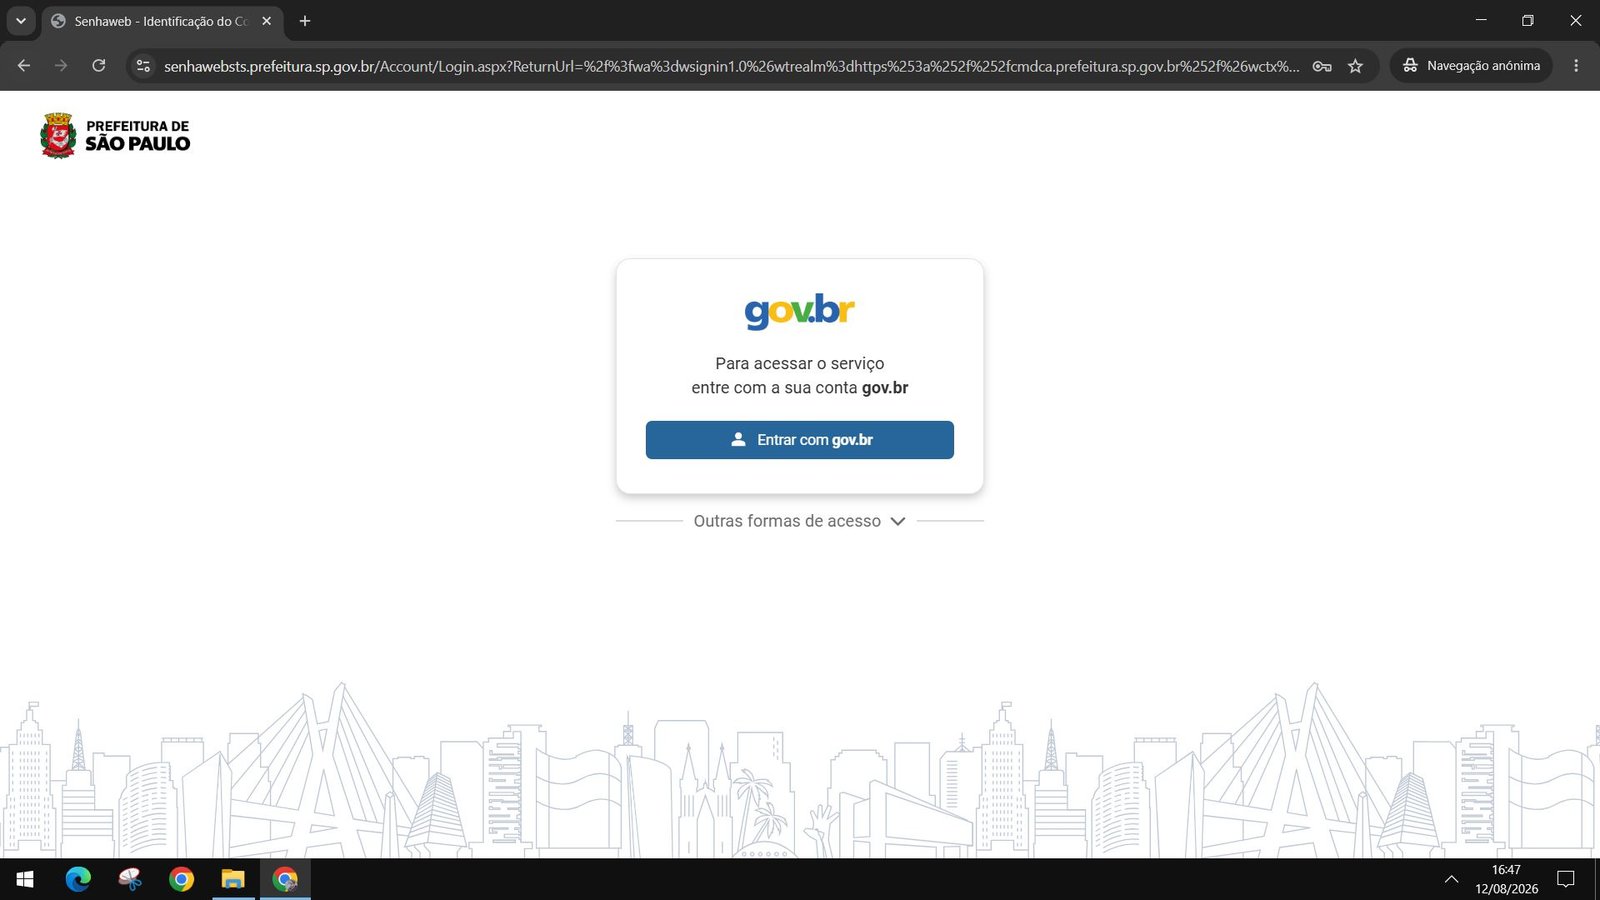Open the Windows notification center
The image size is (1600, 900).
coord(1566,880)
